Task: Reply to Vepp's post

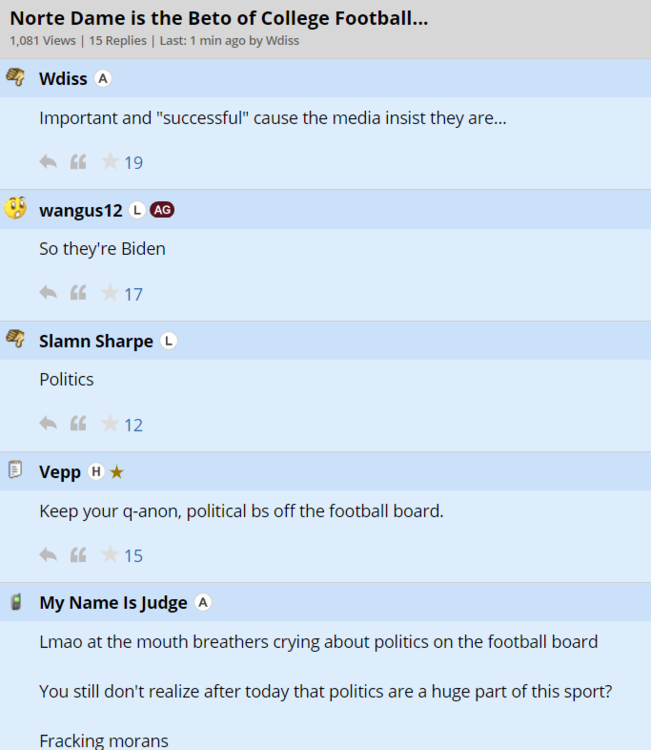Action: [x=48, y=555]
